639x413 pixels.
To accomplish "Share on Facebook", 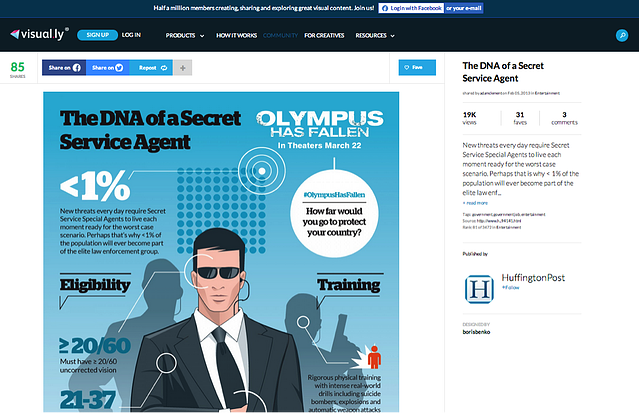I will coord(64,68).
